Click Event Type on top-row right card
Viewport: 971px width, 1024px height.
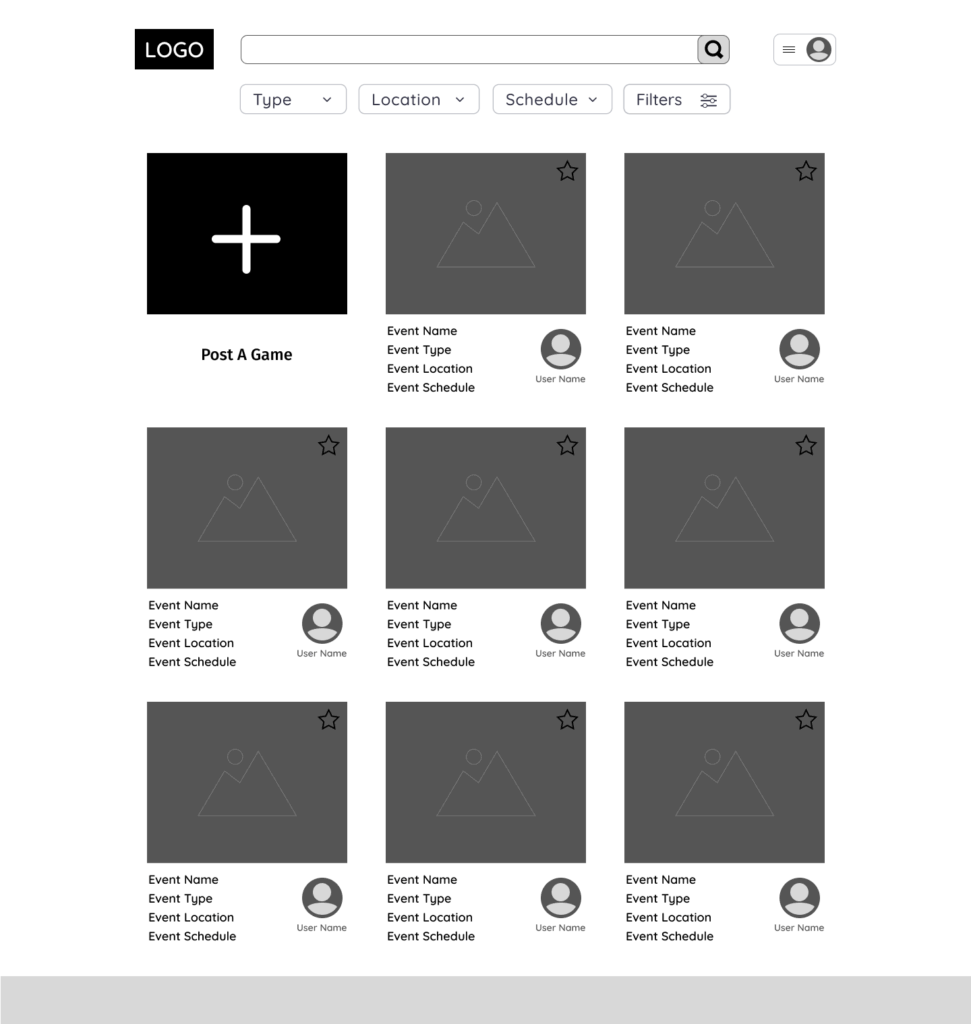click(658, 350)
